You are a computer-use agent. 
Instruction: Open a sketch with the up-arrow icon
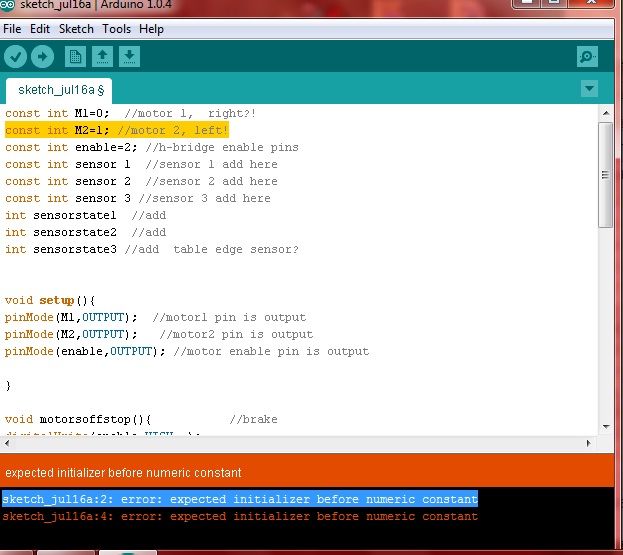pos(103,57)
